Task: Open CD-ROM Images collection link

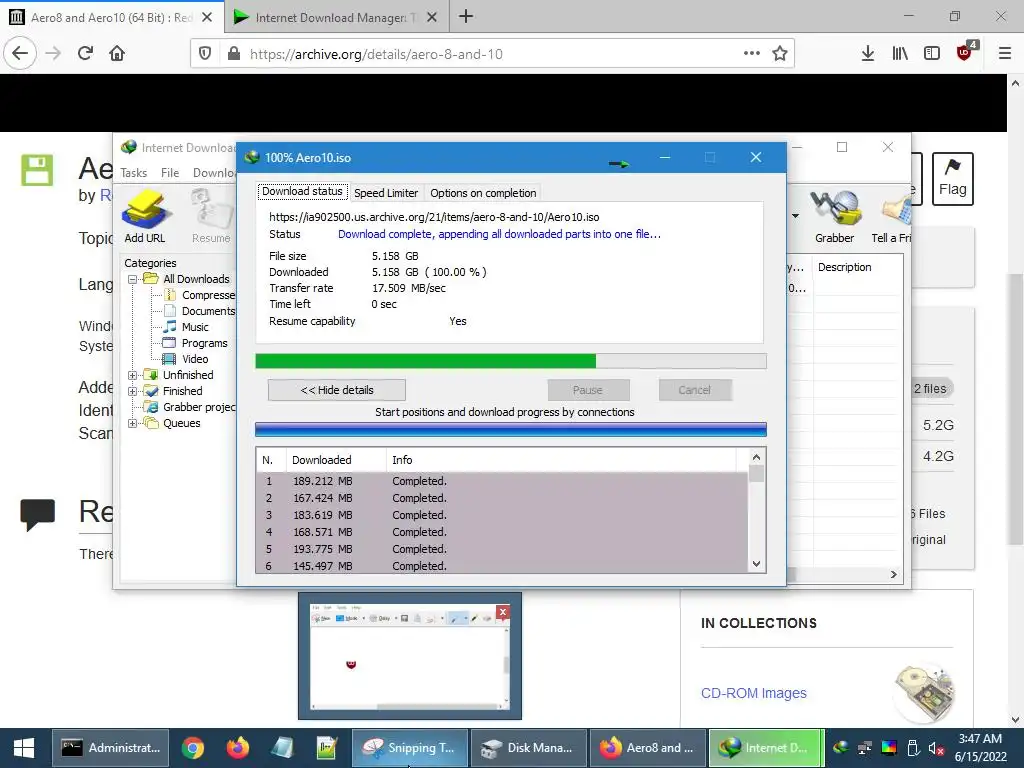Action: point(754,693)
